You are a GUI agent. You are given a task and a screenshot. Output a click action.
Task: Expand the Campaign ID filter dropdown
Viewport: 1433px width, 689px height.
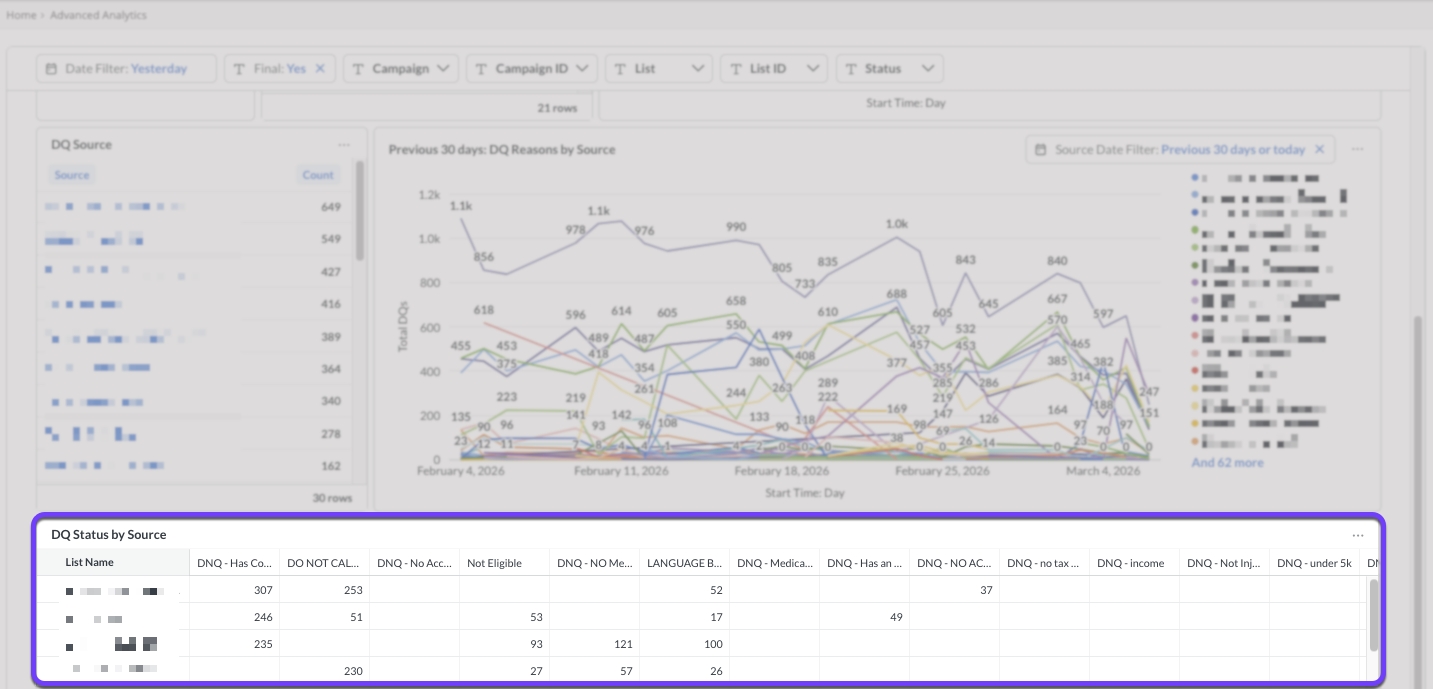point(582,69)
